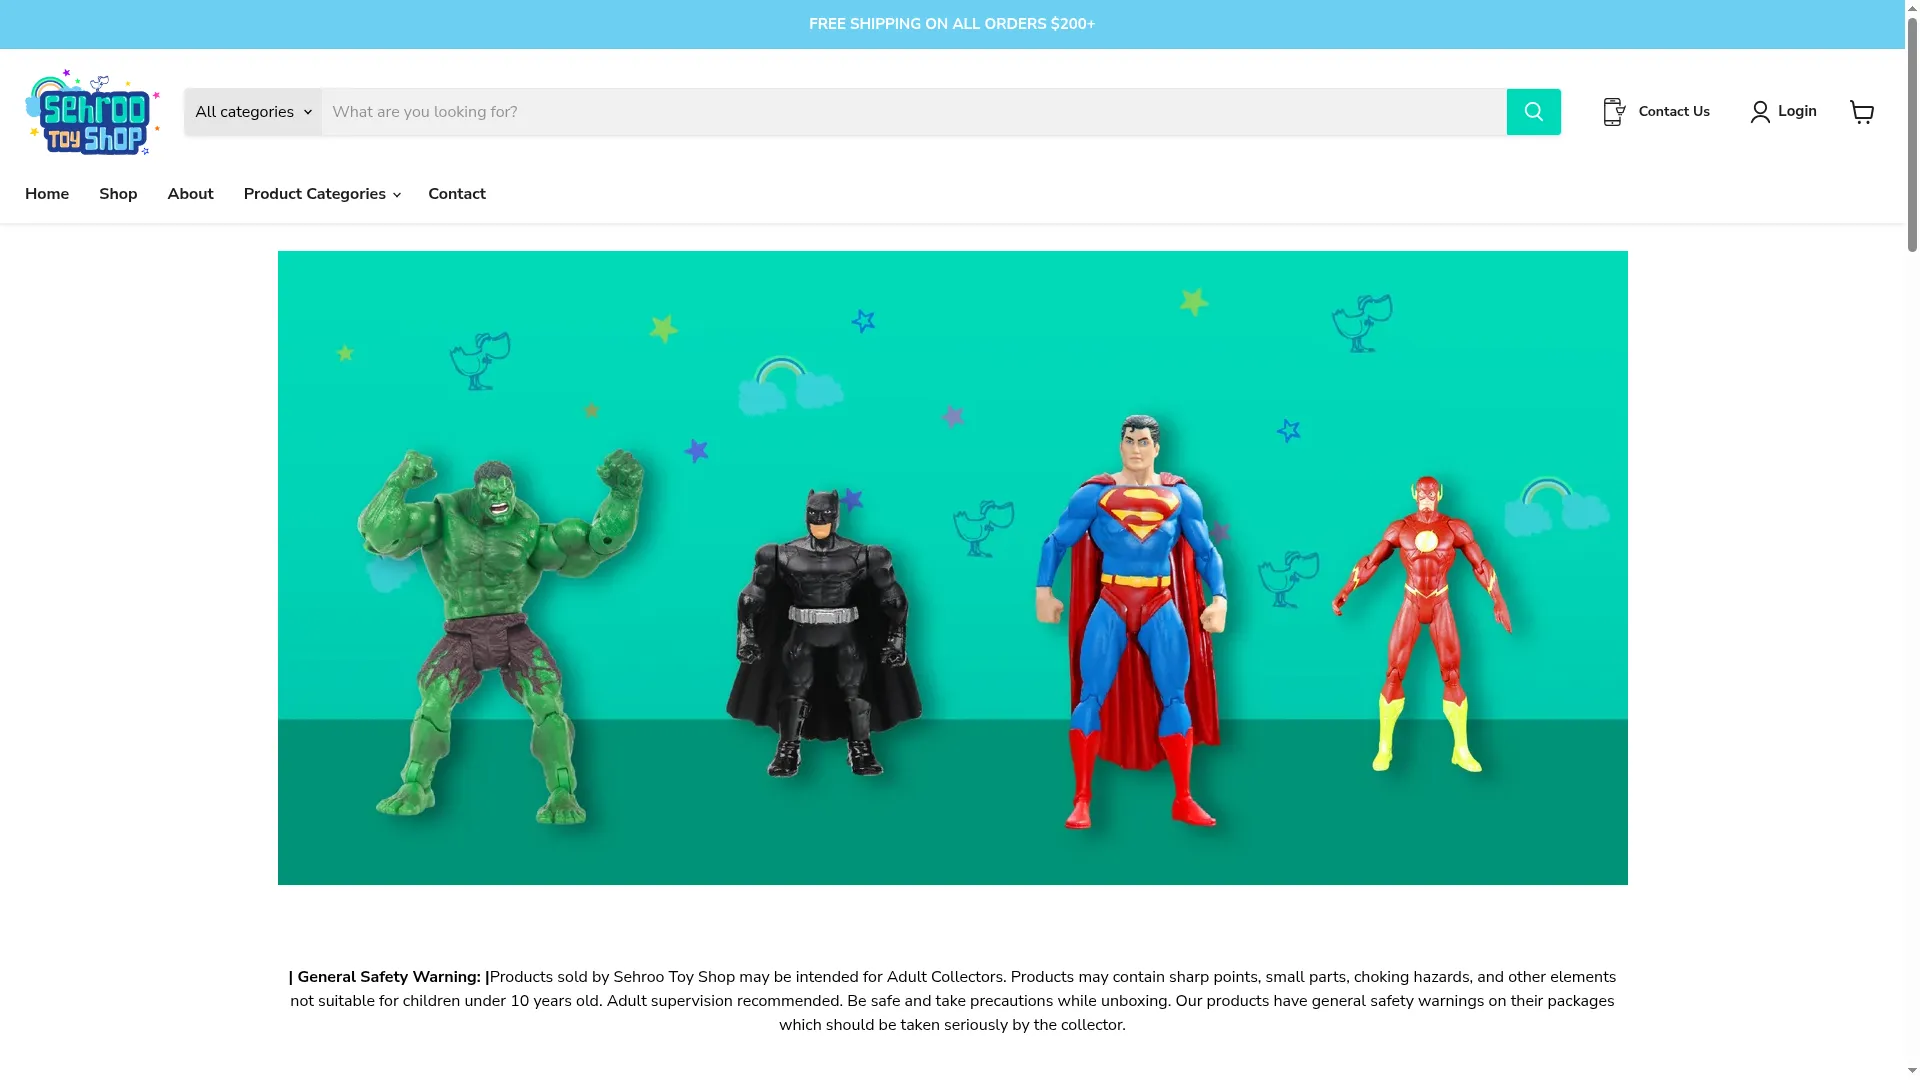1920x1080 pixels.
Task: Open the About menu item
Action: tap(190, 194)
